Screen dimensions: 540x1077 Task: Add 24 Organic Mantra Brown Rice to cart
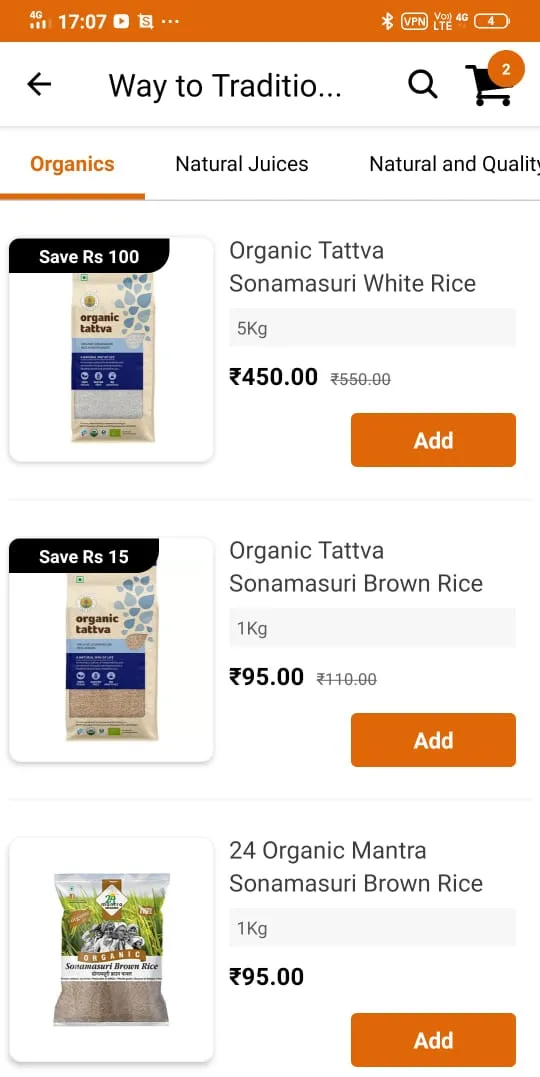(434, 1040)
